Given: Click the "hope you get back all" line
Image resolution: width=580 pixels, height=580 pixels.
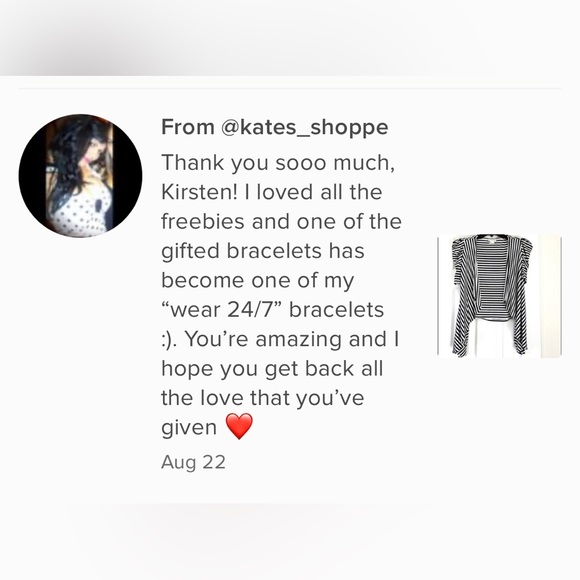Looking at the screenshot, I should 272,369.
